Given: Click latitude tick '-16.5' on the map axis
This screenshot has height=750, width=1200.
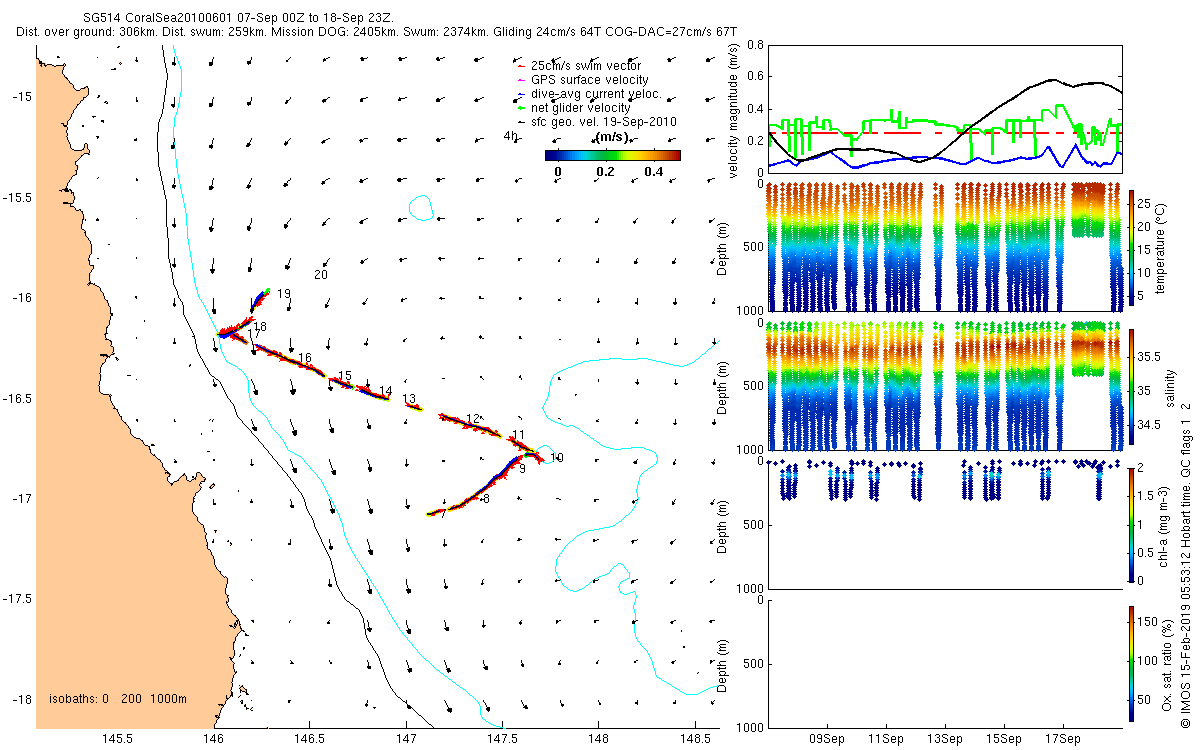Looking at the screenshot, I should point(17,398).
